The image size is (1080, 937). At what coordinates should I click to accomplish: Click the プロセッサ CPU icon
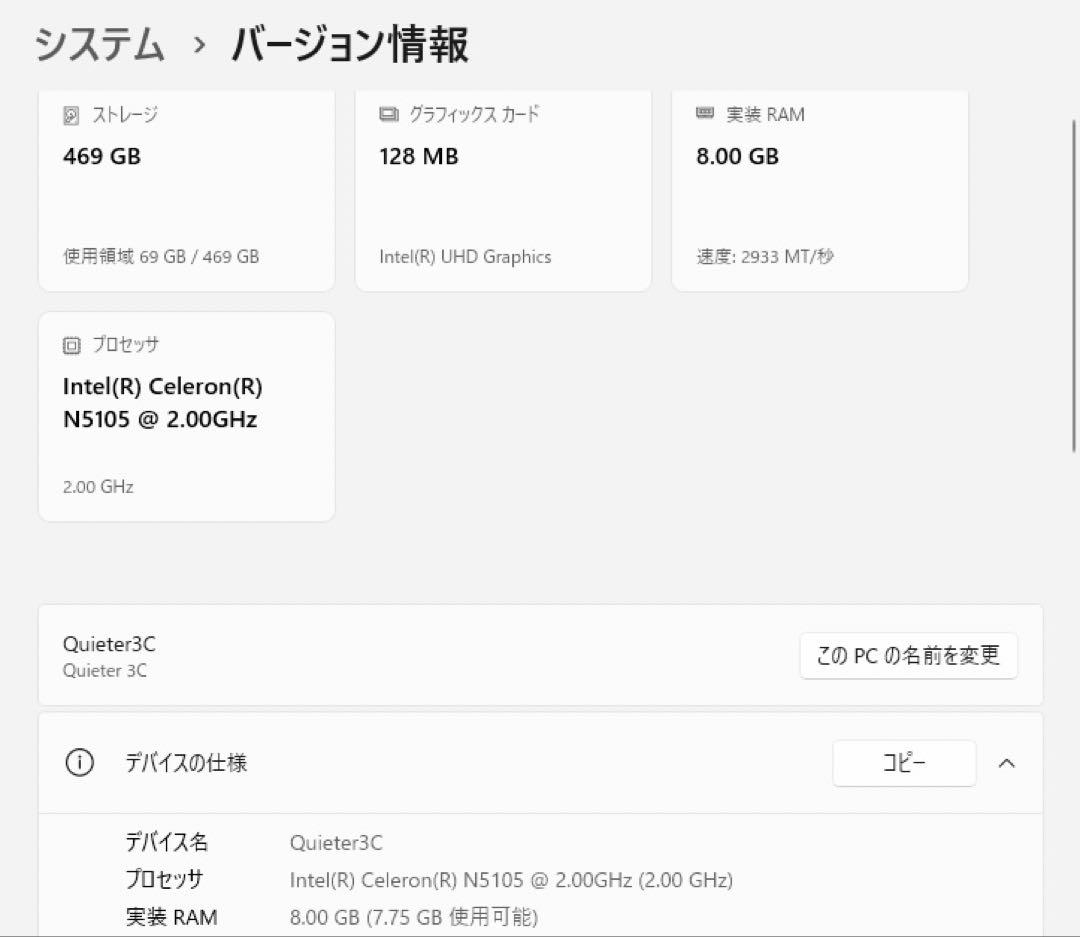[x=71, y=344]
